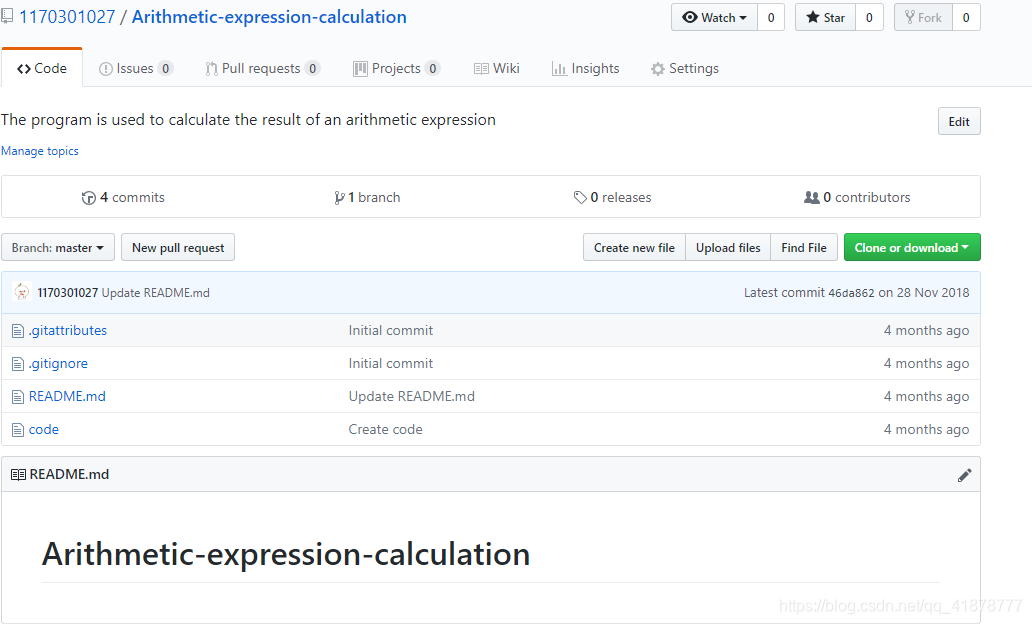Open the Wiki tab
The image size is (1032, 624).
pos(497,68)
